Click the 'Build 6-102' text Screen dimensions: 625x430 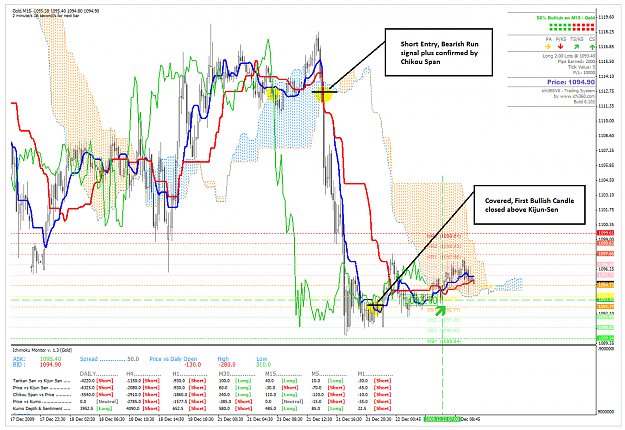[584, 102]
